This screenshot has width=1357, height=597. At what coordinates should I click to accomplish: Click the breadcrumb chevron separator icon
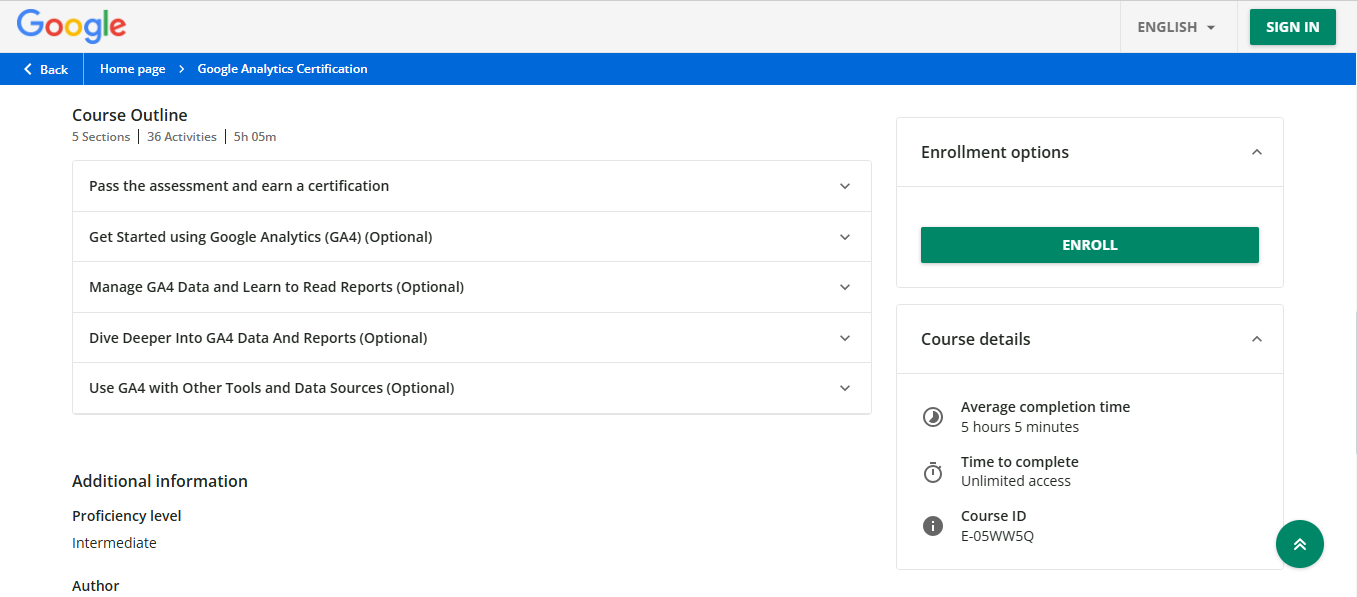[181, 69]
